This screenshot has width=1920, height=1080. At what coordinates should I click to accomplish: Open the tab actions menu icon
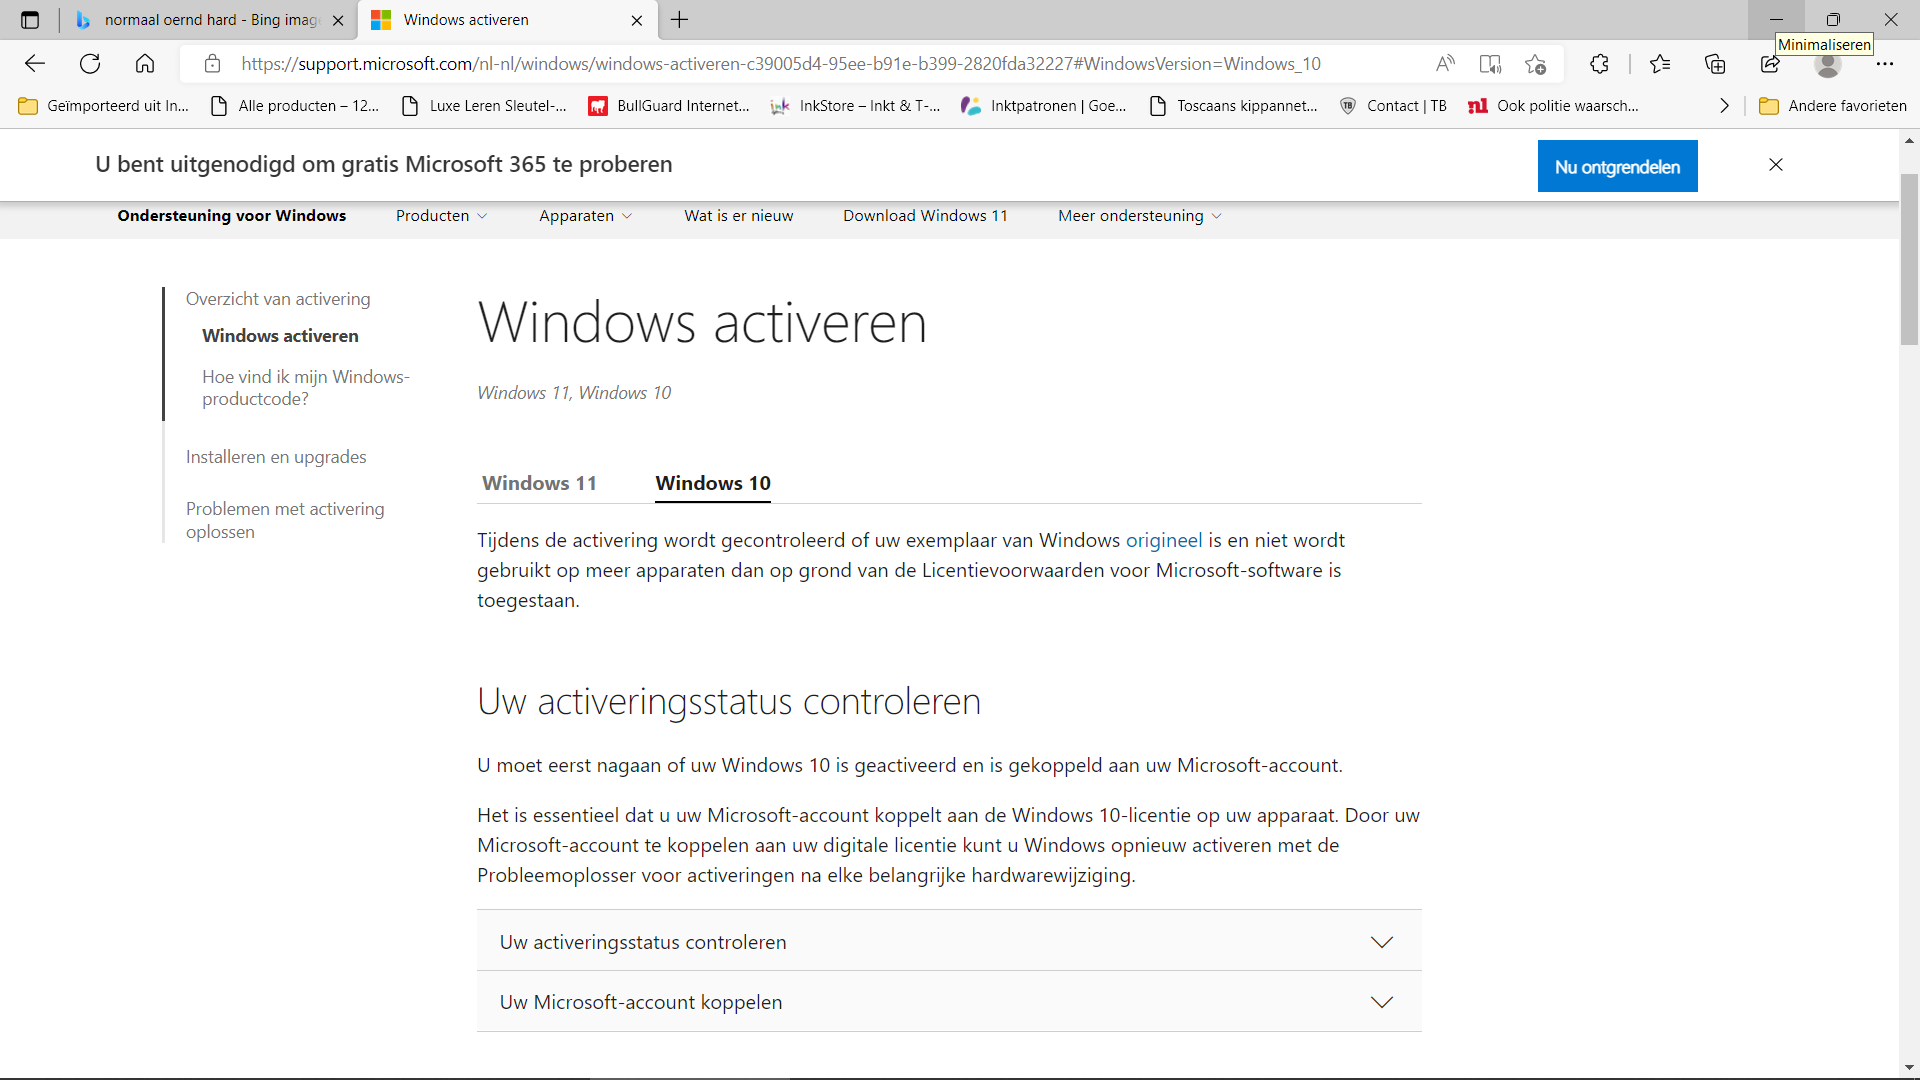(30, 20)
